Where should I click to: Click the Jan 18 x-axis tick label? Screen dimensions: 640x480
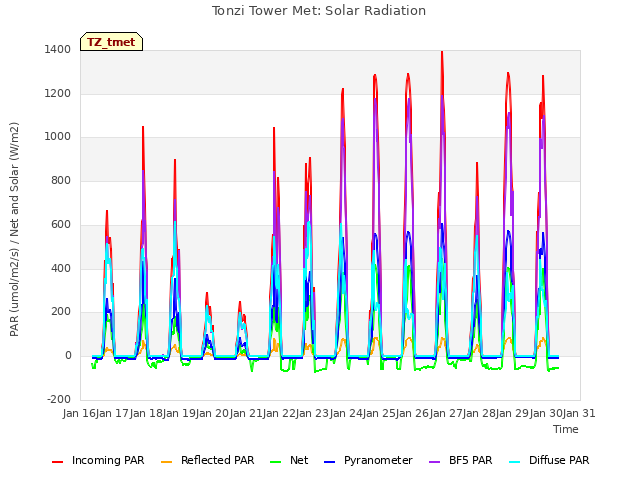coord(147,413)
